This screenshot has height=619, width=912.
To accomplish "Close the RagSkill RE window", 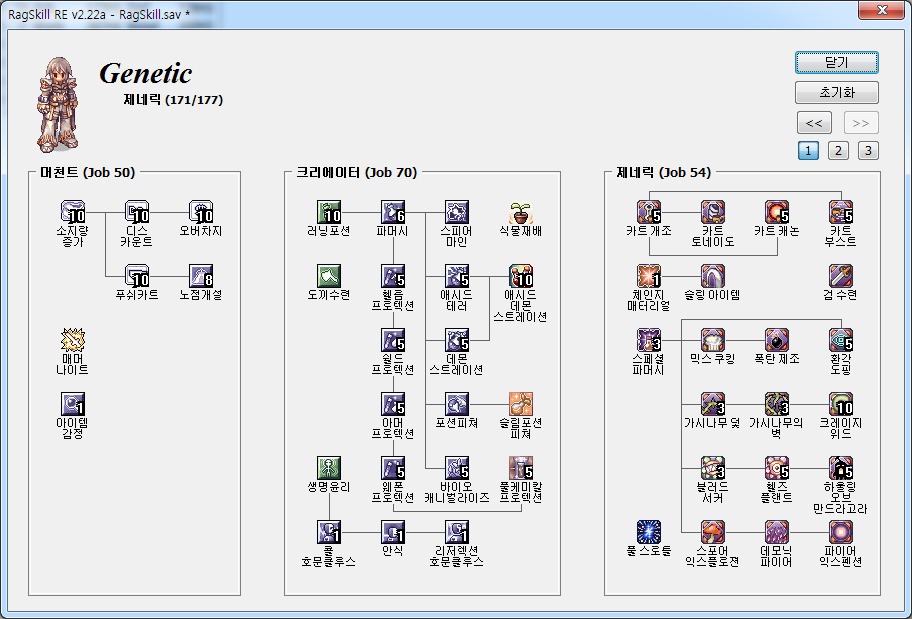I will coord(882,10).
